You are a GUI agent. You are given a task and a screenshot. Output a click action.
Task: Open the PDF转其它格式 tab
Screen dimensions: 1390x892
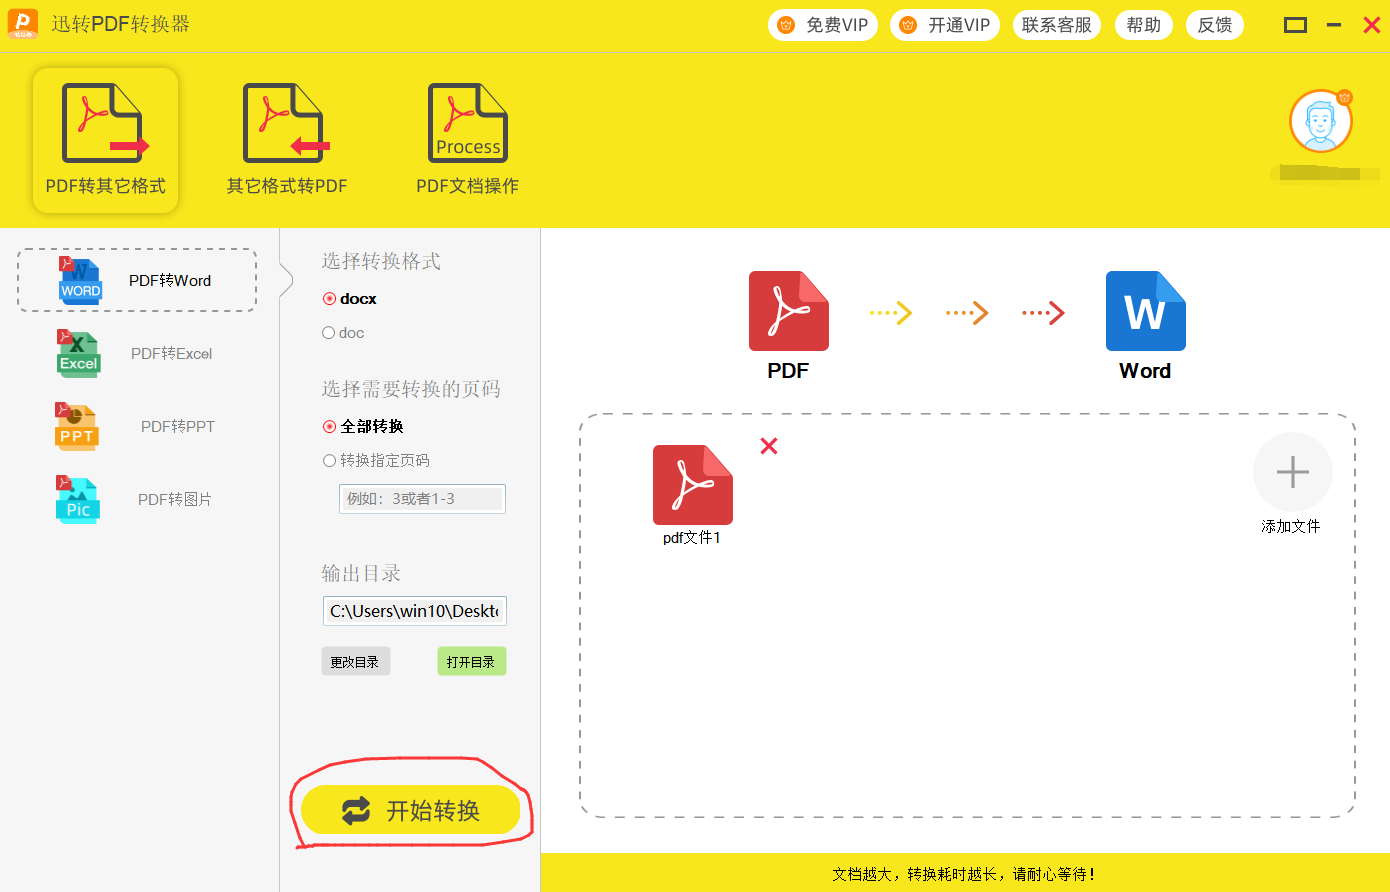coord(105,140)
